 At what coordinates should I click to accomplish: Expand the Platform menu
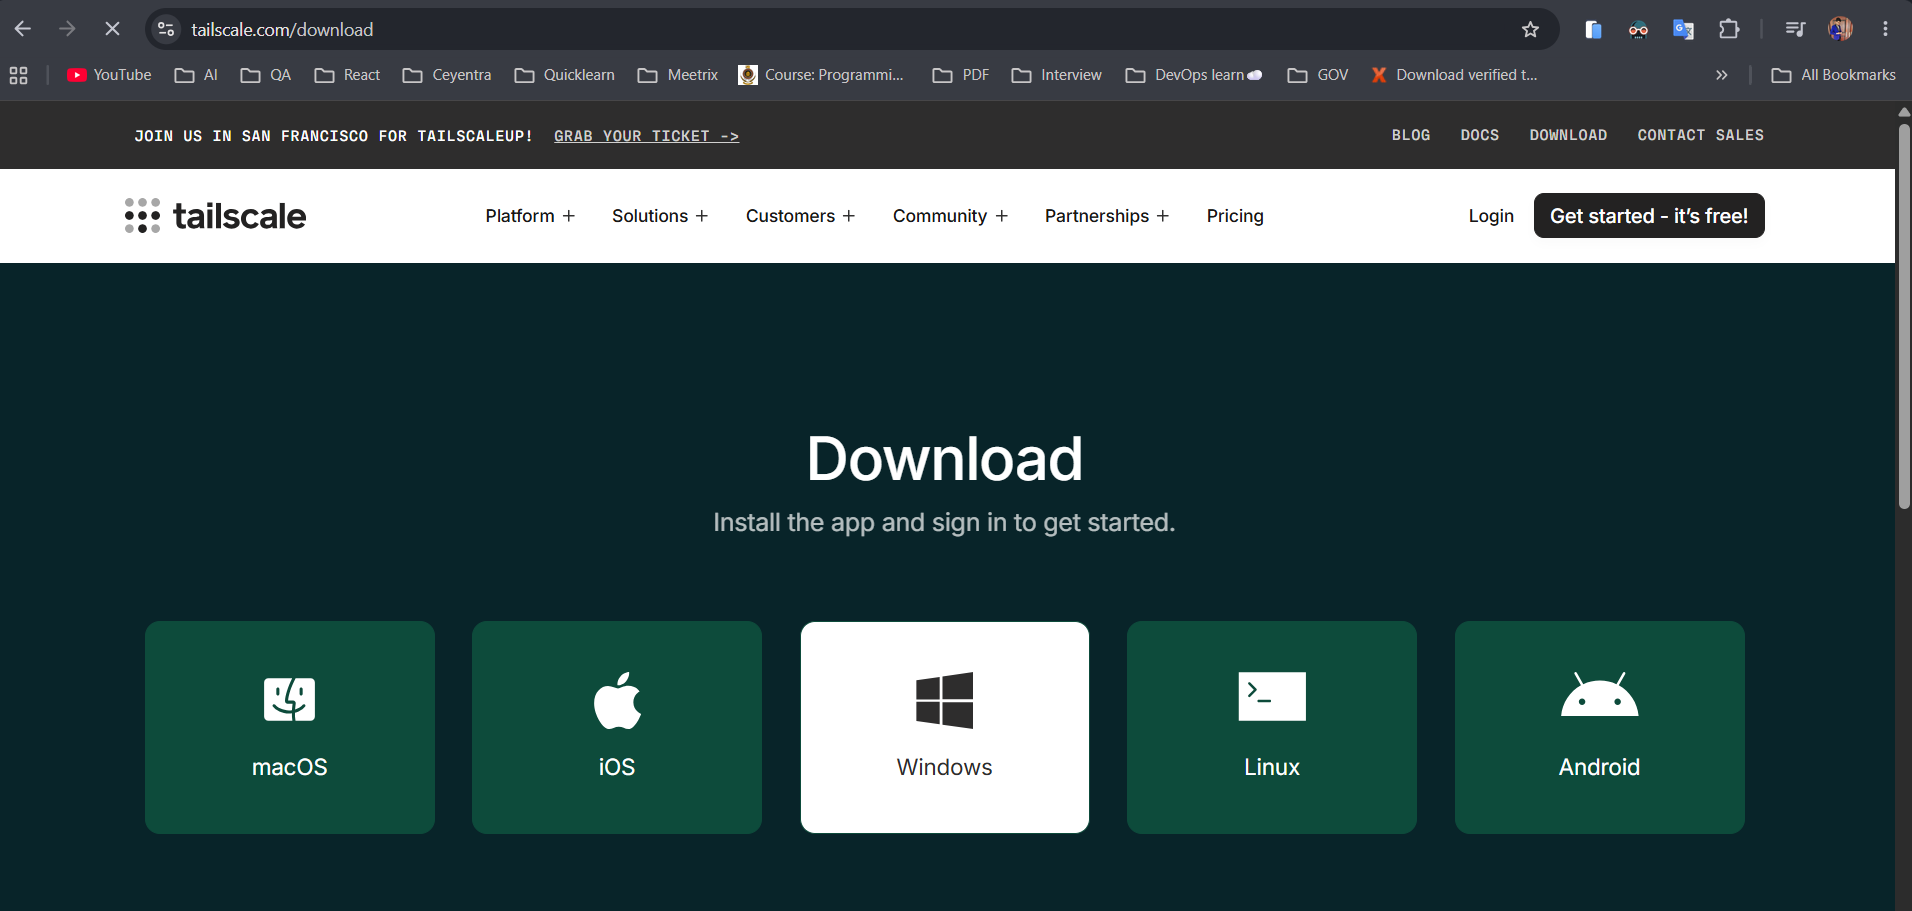(x=530, y=216)
